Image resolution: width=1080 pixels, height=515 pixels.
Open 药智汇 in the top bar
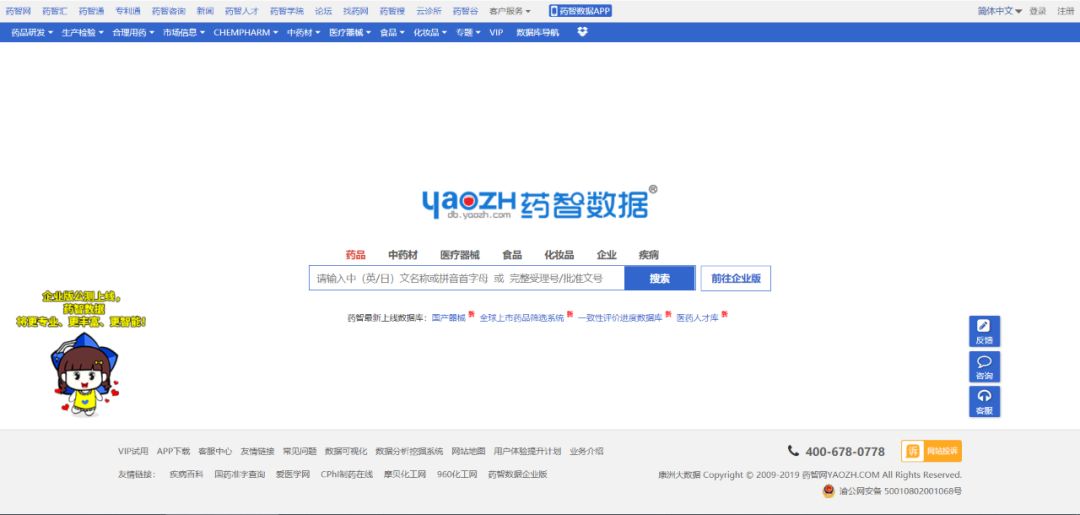54,11
